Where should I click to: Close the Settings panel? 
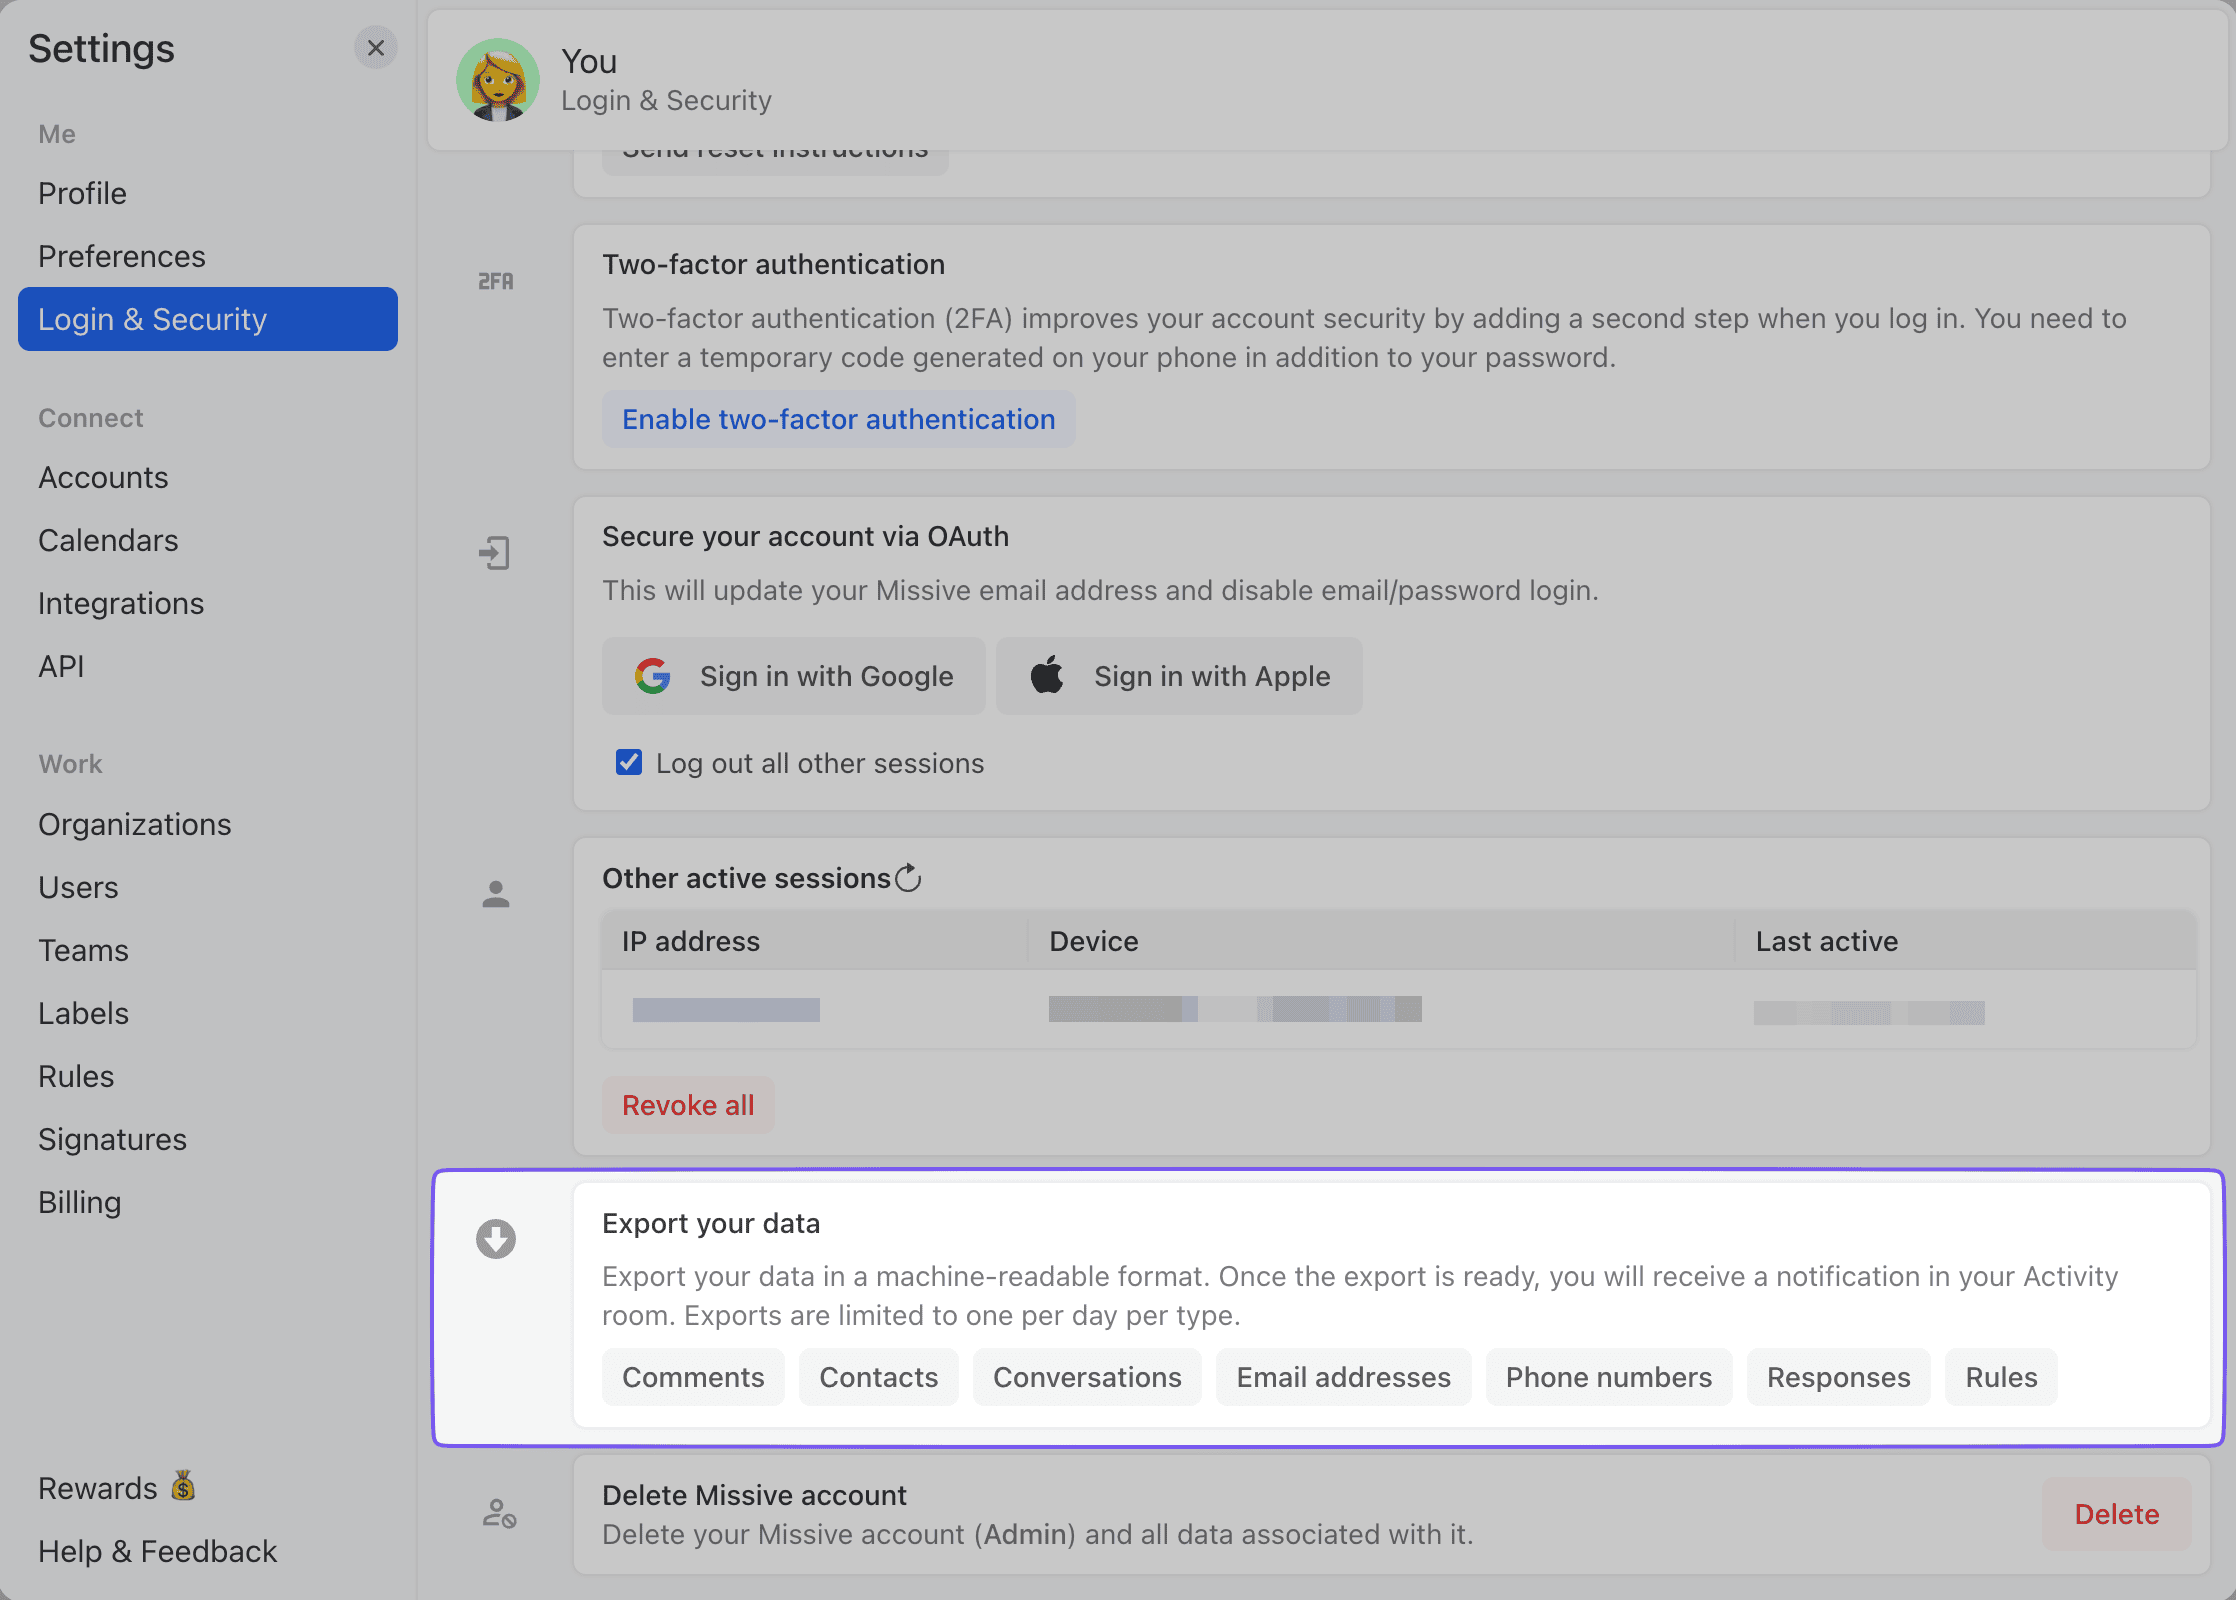(376, 48)
